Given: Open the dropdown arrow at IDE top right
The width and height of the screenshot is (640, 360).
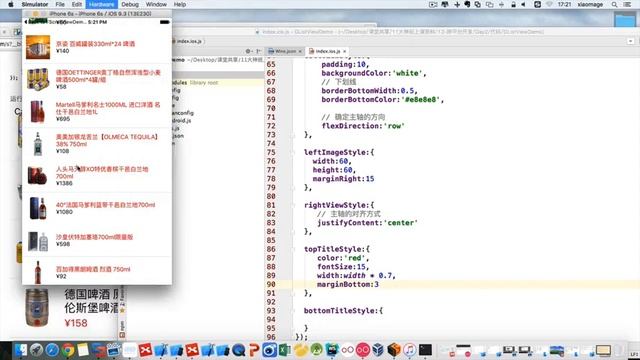Looking at the screenshot, I should [631, 41].
